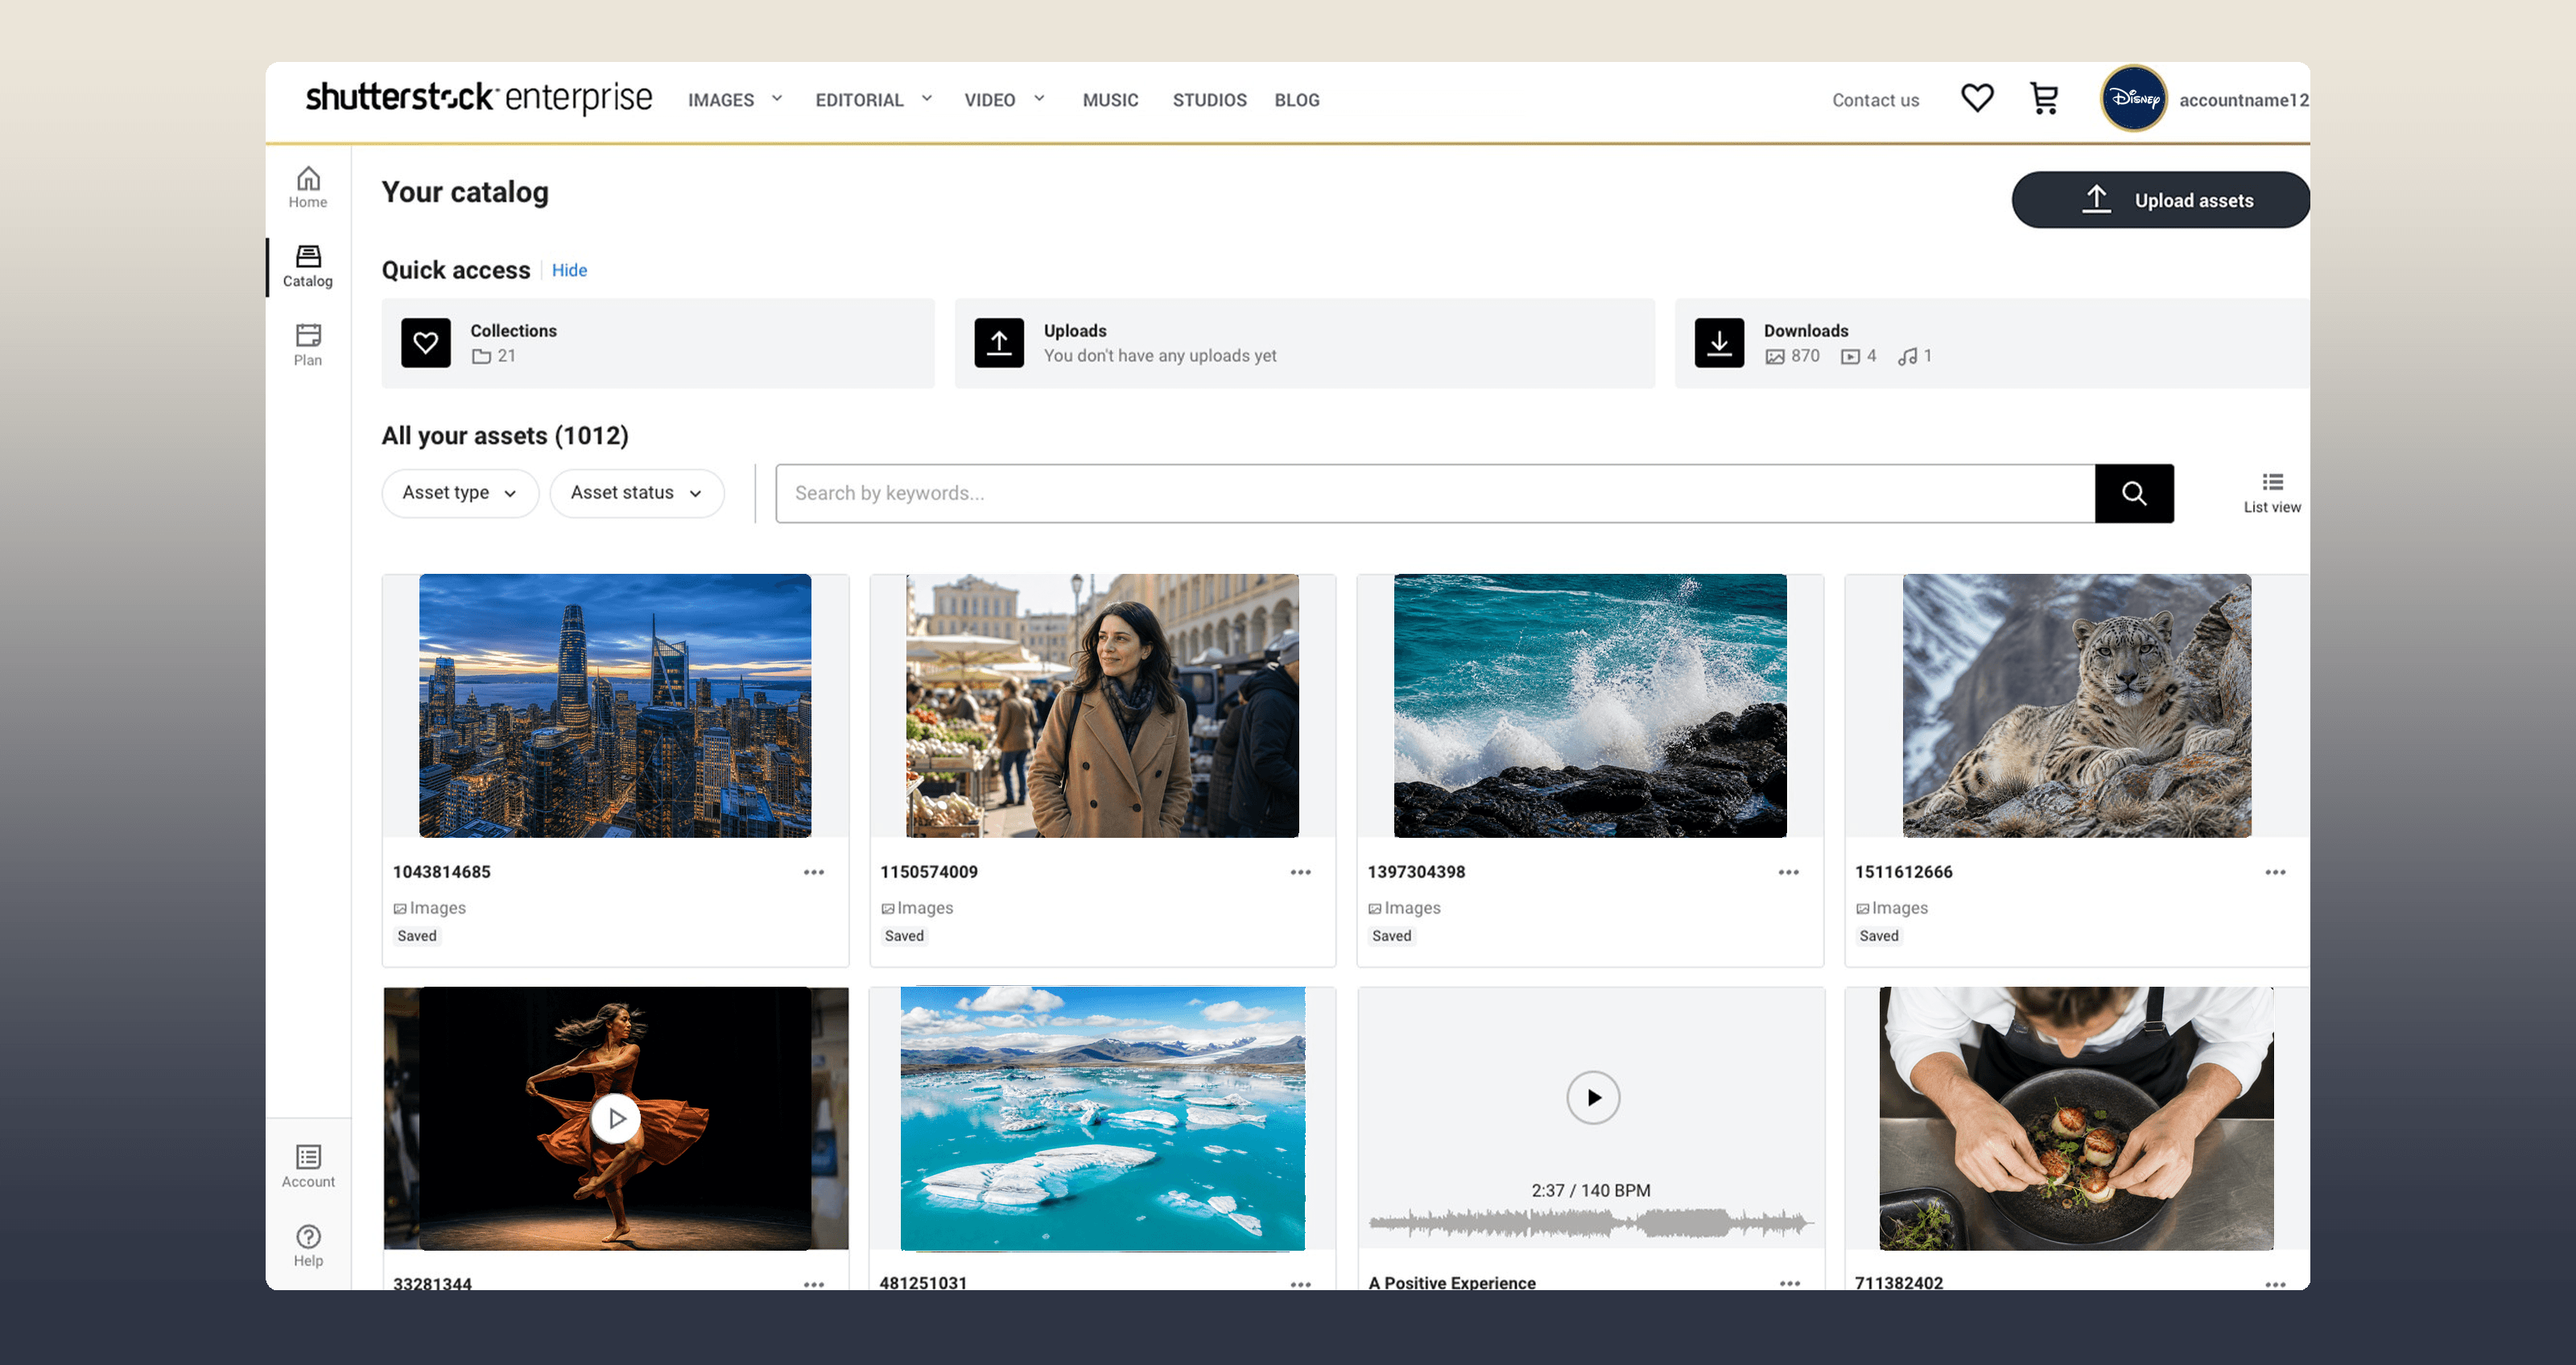Click the "All your assets (1012)" heading
This screenshot has height=1365, width=2576.
[x=505, y=436]
